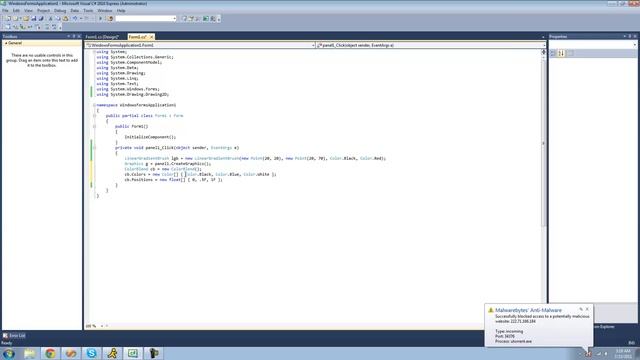Click the Find in Files toolbar icon
The width and height of the screenshot is (640, 360).
click(x=110, y=18)
